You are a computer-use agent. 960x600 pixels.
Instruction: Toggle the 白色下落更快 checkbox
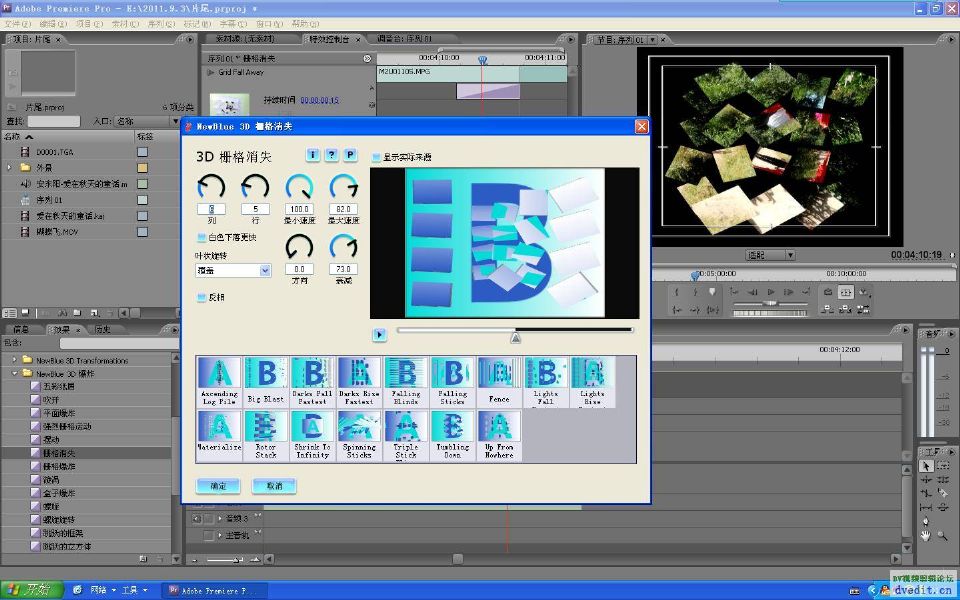pos(201,237)
